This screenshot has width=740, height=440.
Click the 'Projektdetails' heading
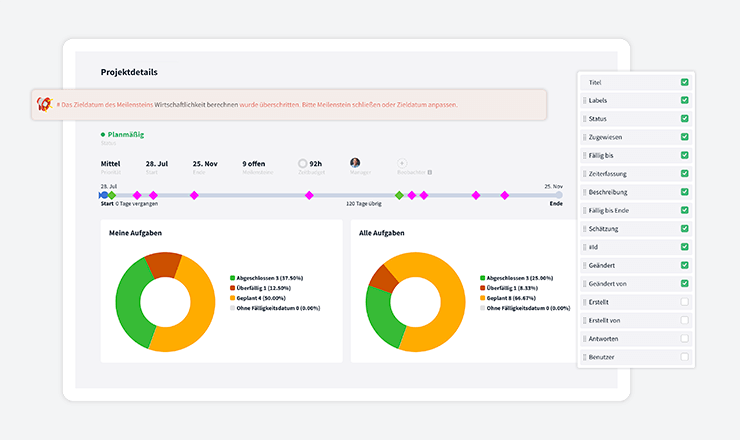click(x=129, y=72)
